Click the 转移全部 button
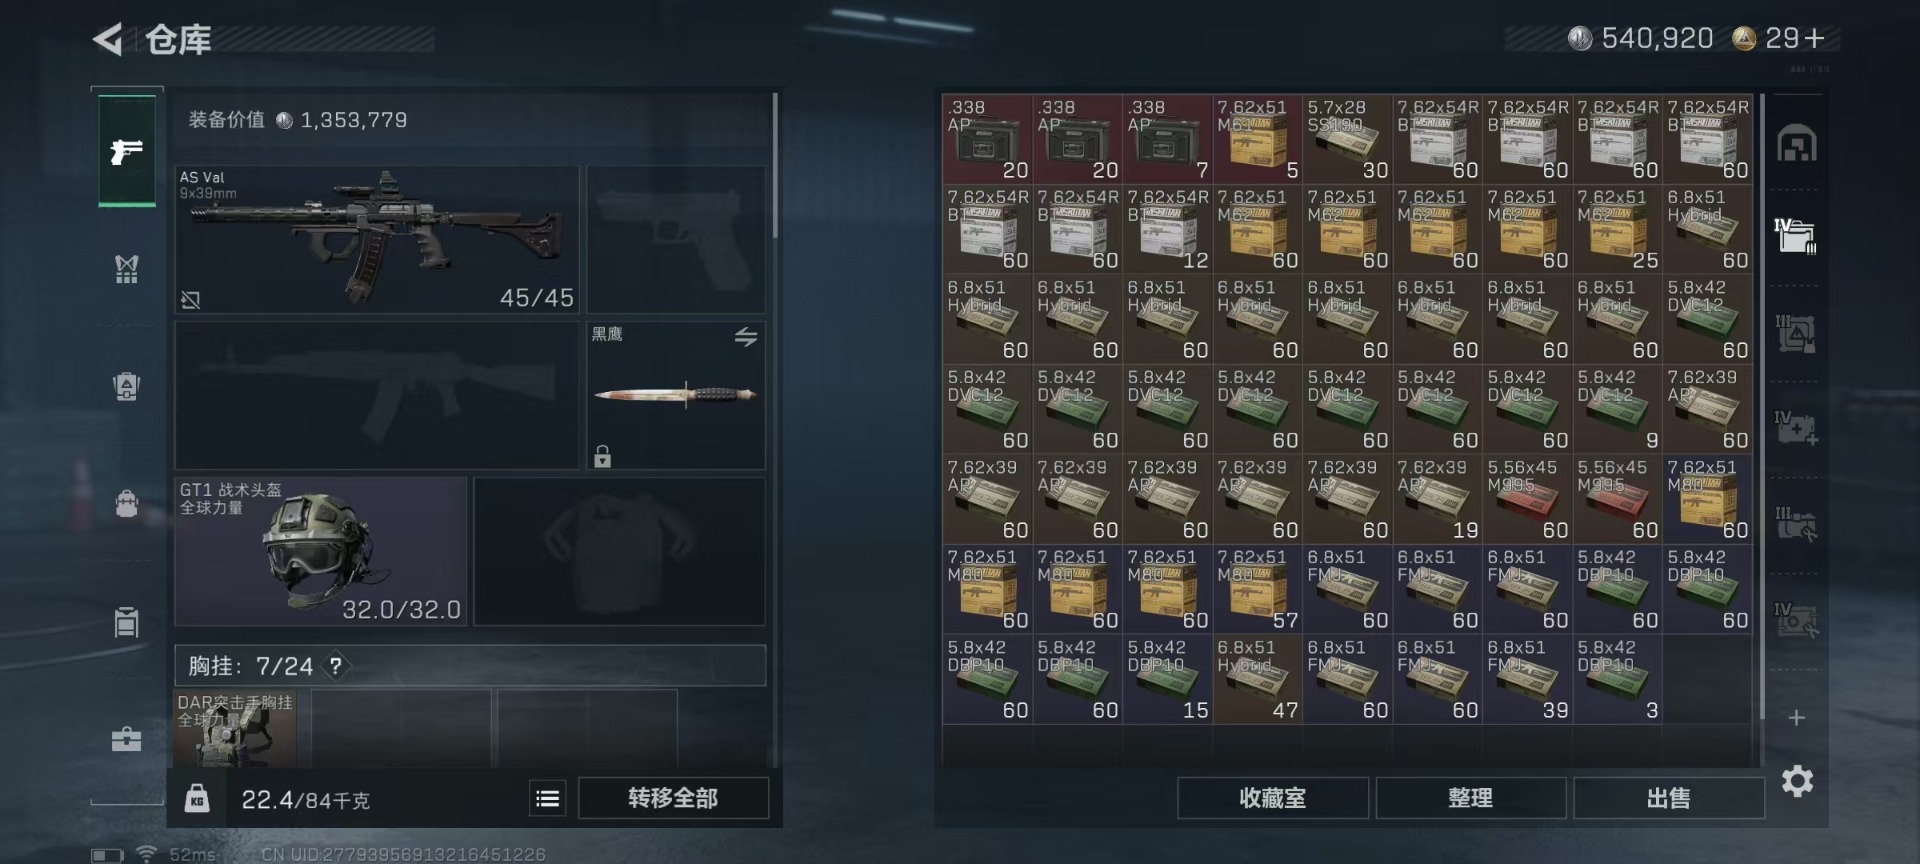Viewport: 1920px width, 864px height. tap(673, 798)
